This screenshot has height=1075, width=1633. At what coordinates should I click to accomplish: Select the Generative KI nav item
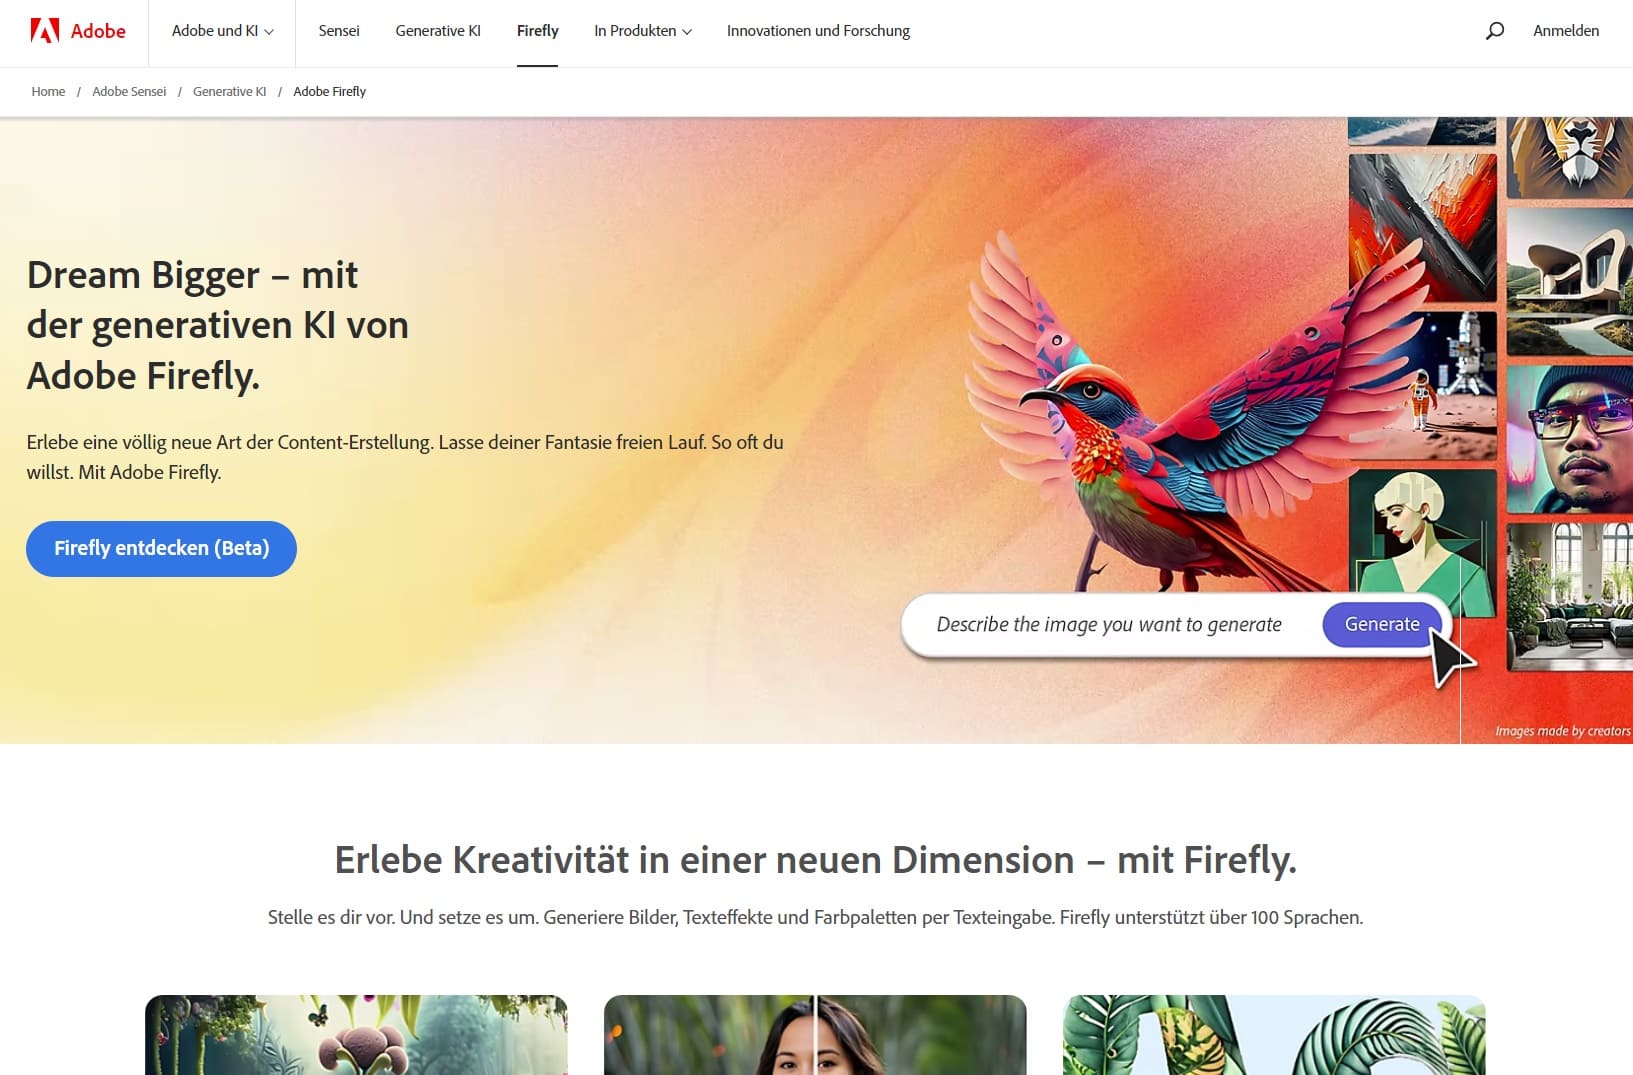tap(438, 31)
